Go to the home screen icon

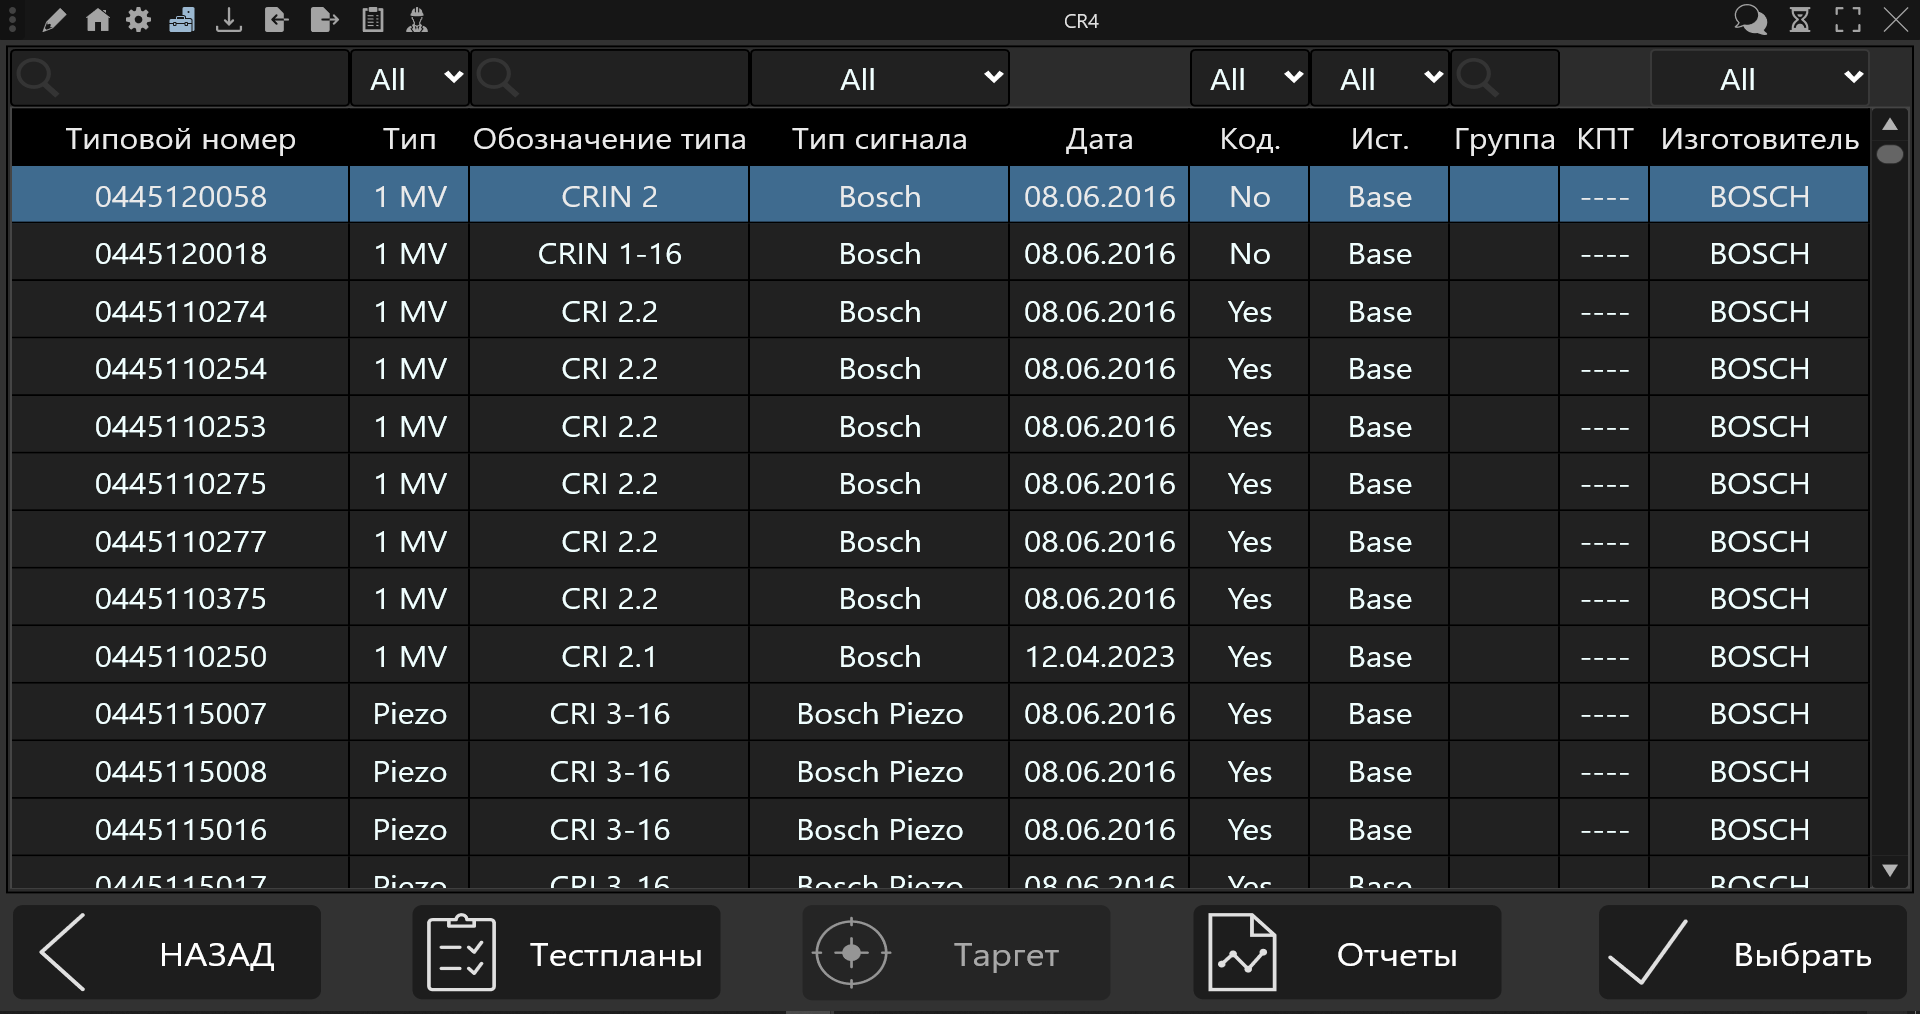pyautogui.click(x=97, y=19)
